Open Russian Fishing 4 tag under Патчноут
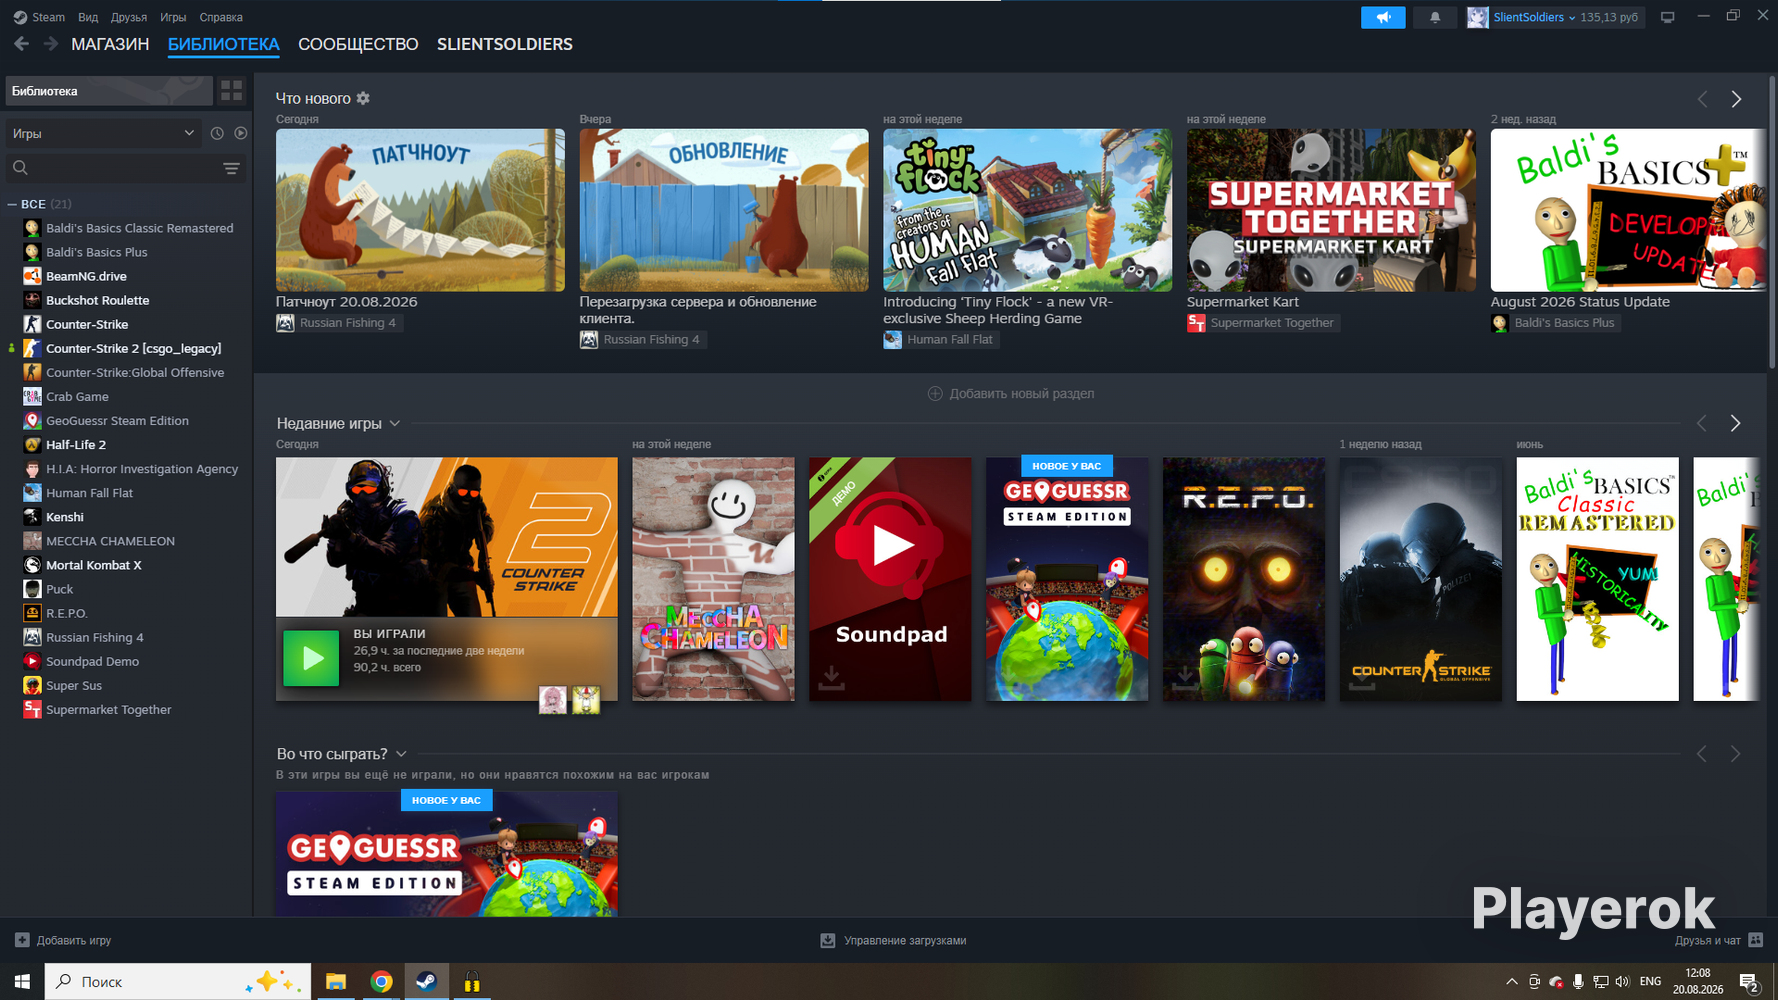 [339, 323]
